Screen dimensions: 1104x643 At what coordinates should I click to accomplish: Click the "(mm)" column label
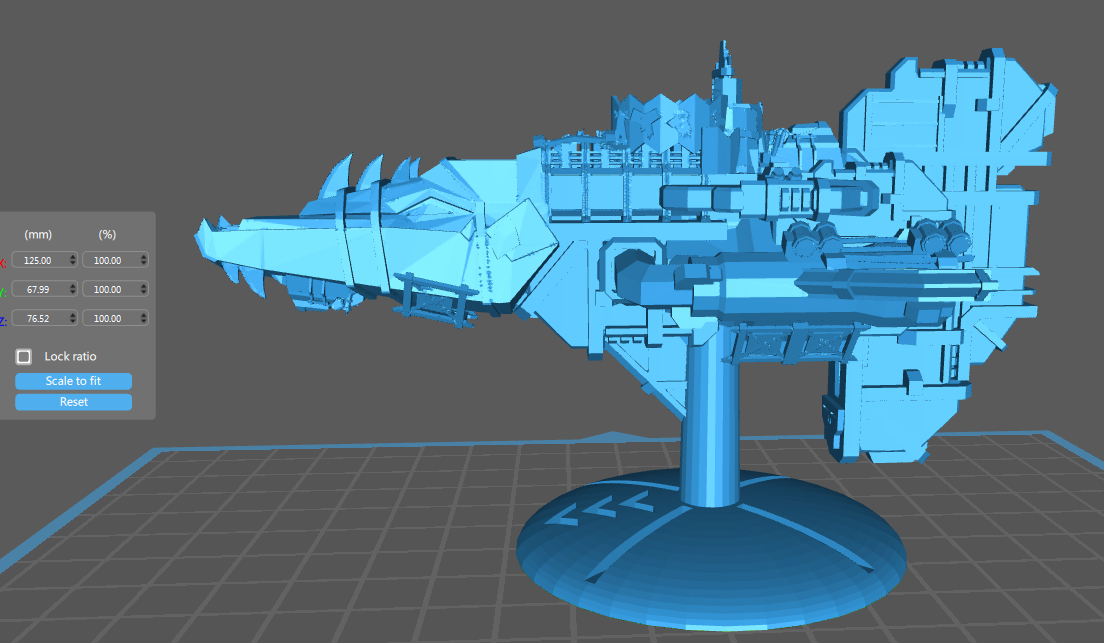pos(38,235)
